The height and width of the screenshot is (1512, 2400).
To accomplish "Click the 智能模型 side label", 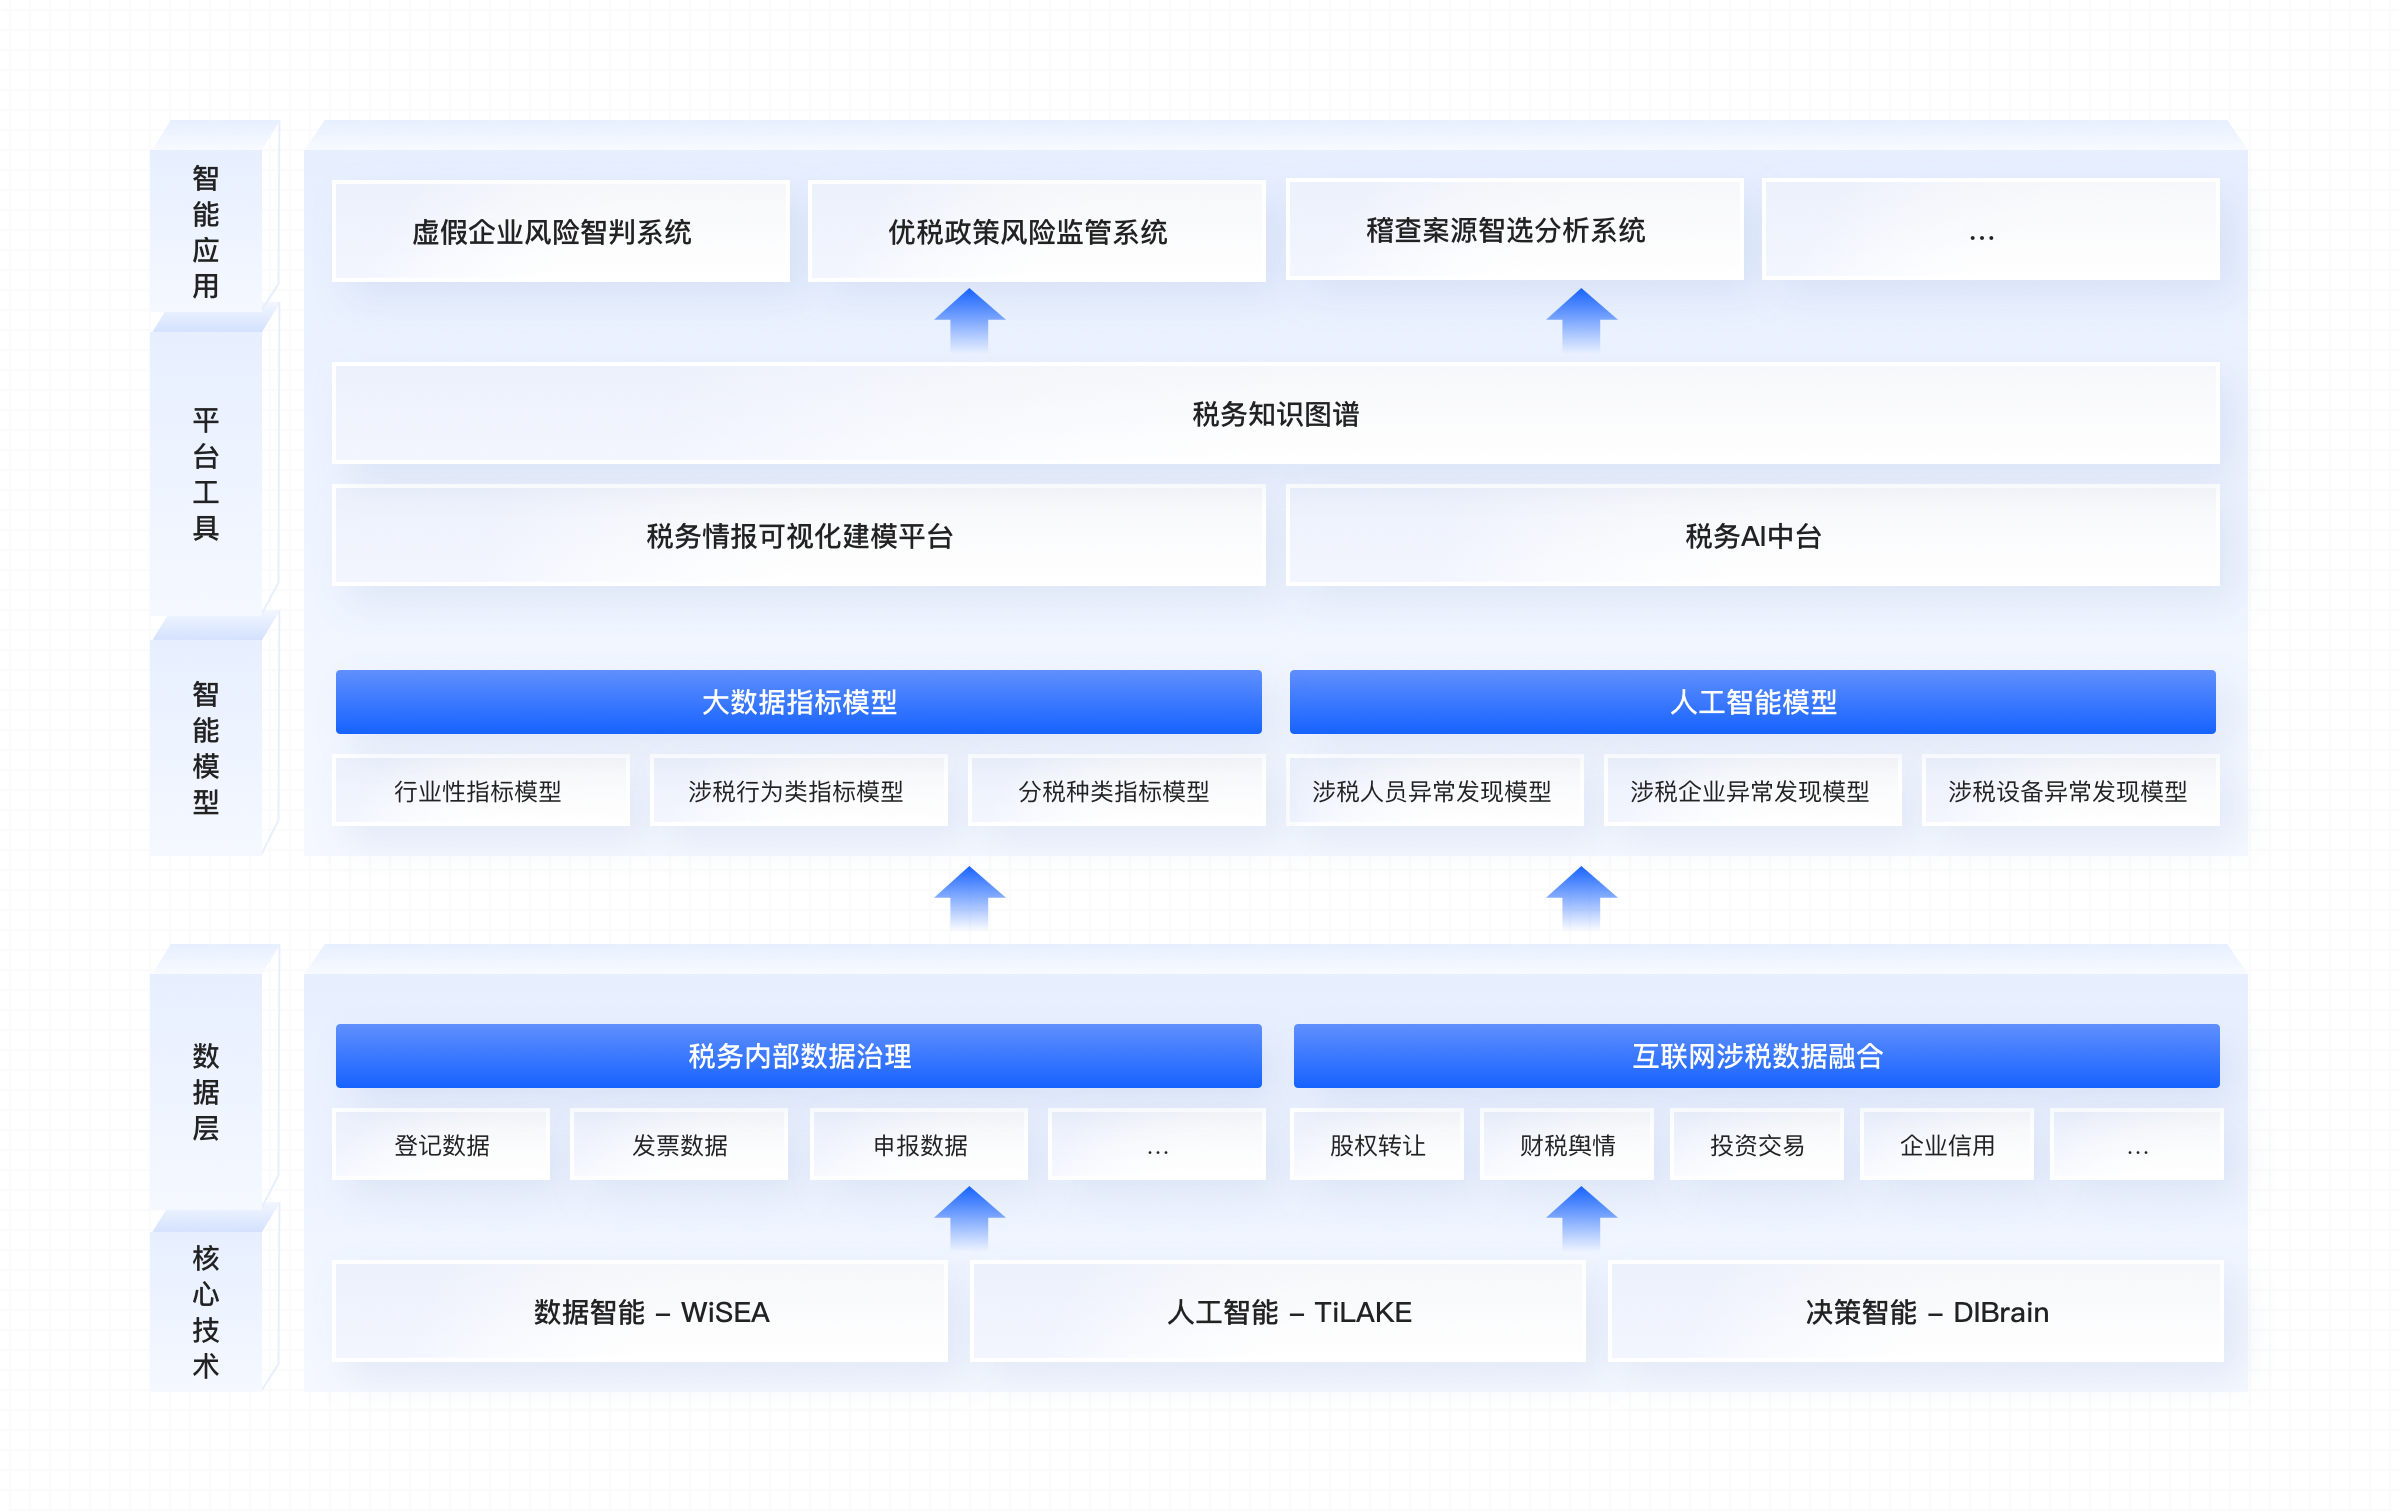I will tap(205, 748).
